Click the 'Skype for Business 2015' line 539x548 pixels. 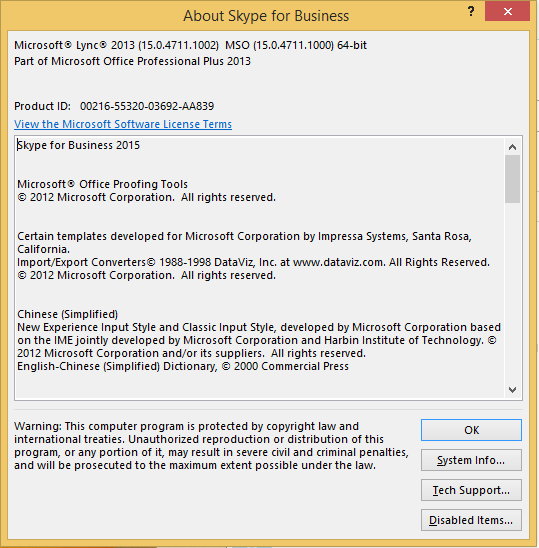pyautogui.click(x=79, y=145)
